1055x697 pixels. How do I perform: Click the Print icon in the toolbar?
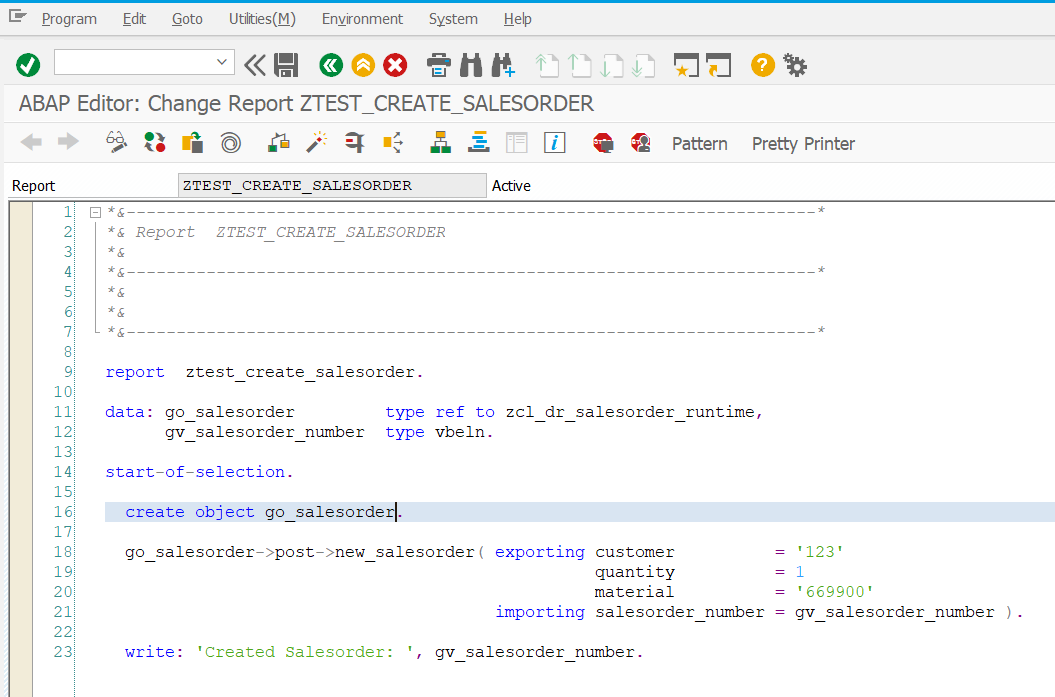coord(439,66)
